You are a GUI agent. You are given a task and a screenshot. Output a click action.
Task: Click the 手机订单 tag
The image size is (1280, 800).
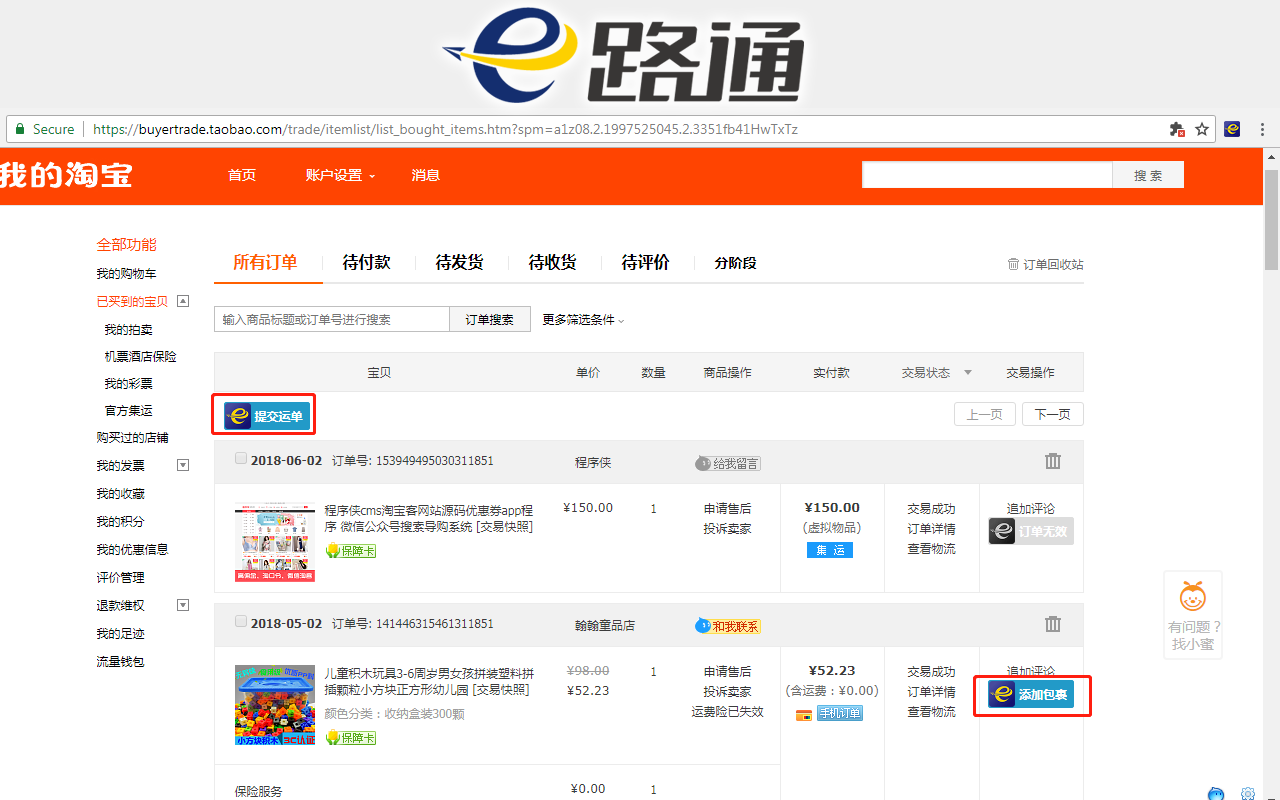coord(840,713)
